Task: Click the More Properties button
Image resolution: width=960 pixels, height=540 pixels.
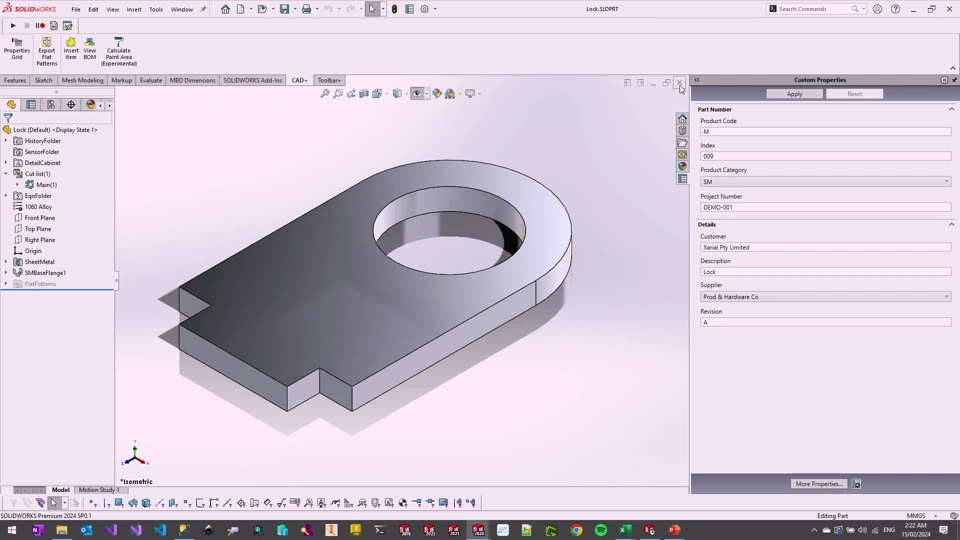Action: pyautogui.click(x=818, y=484)
